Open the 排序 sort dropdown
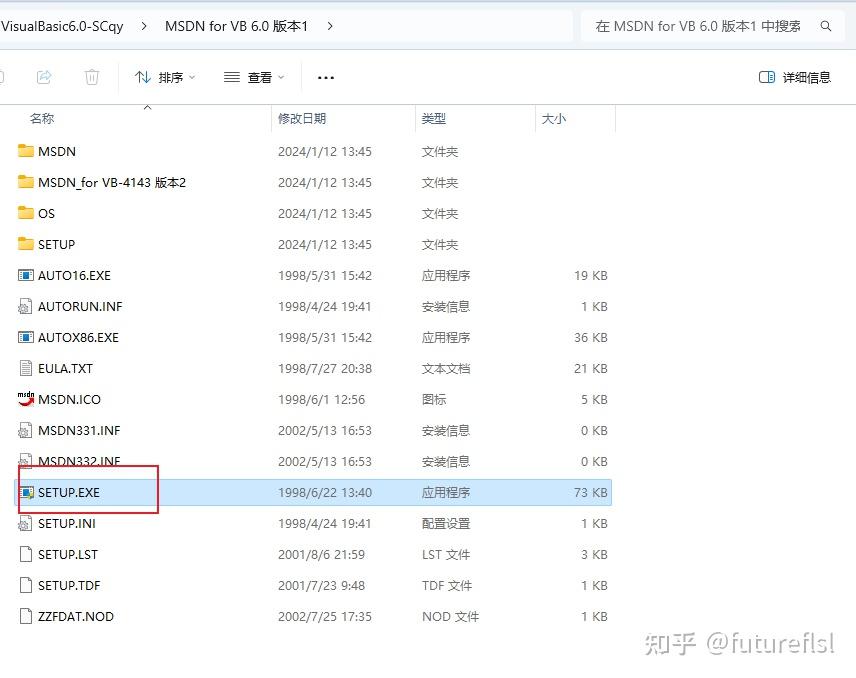Image resolution: width=856 pixels, height=678 pixels. pos(165,78)
